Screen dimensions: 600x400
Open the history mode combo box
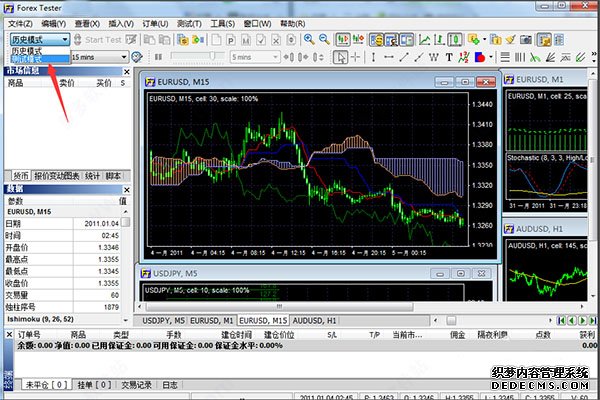pos(40,39)
